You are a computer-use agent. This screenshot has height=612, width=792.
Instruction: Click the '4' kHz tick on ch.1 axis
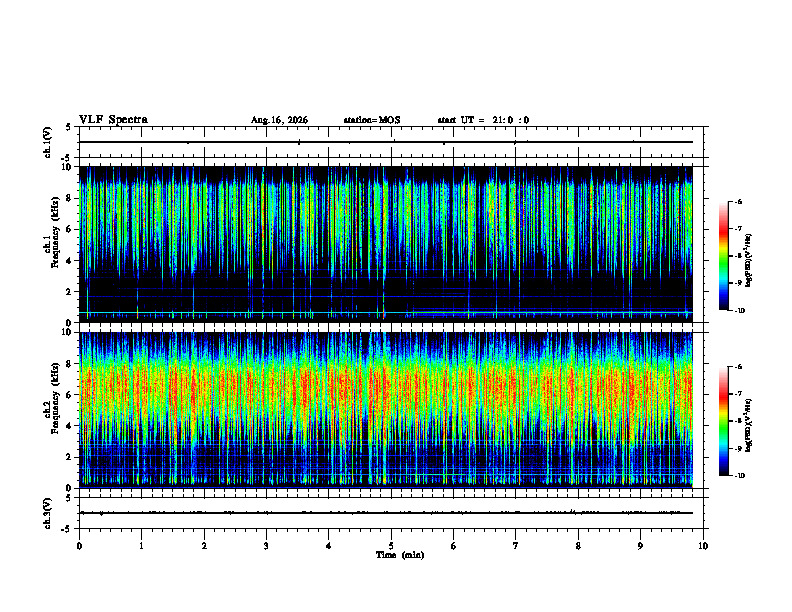click(x=70, y=261)
